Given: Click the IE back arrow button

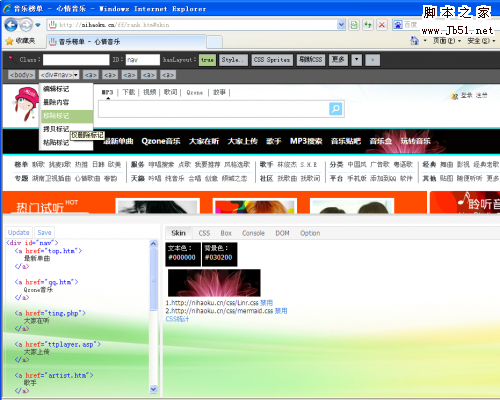Looking at the screenshot, I should (x=11, y=25).
